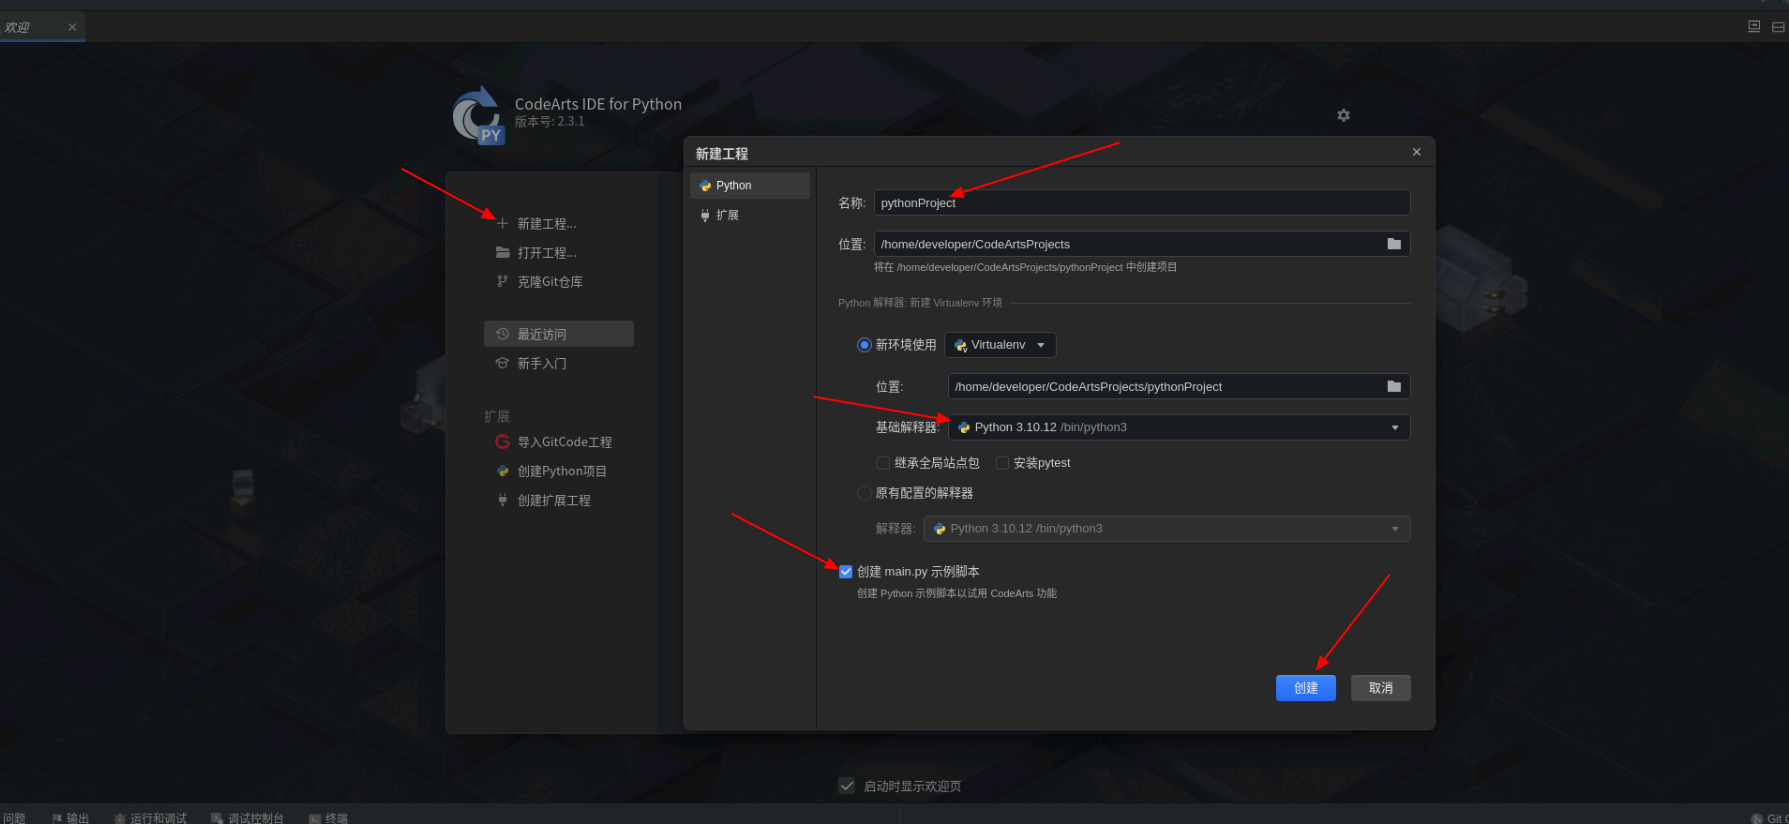Click 创建扩展工程 link
The image size is (1789, 824).
[x=554, y=500]
